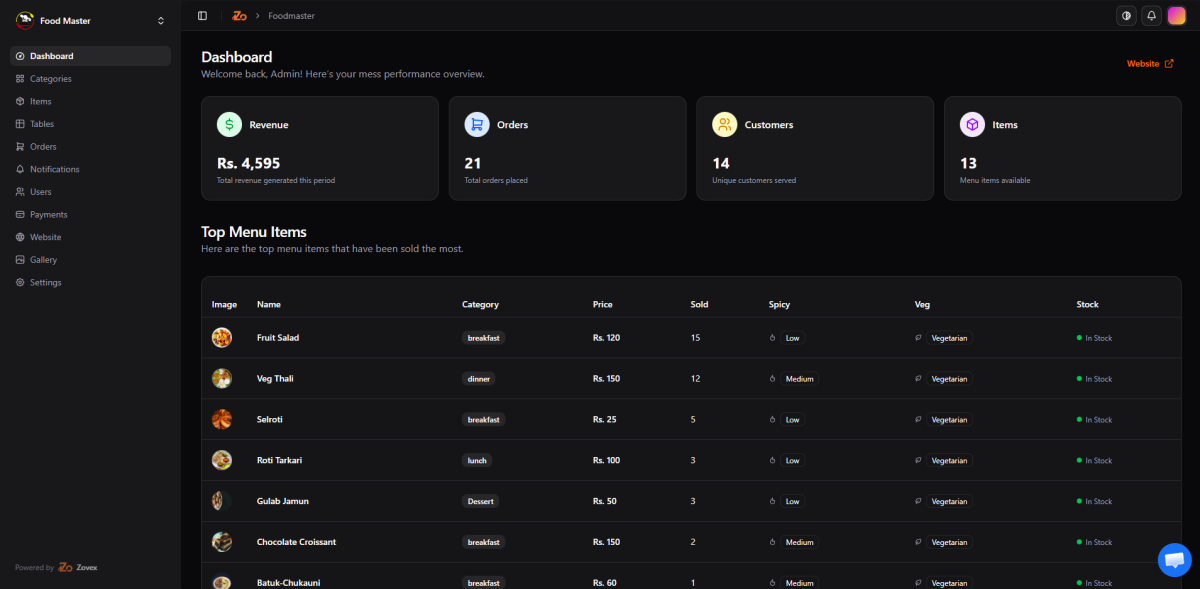Click the Sold column header
This screenshot has width=1200, height=589.
click(x=699, y=305)
